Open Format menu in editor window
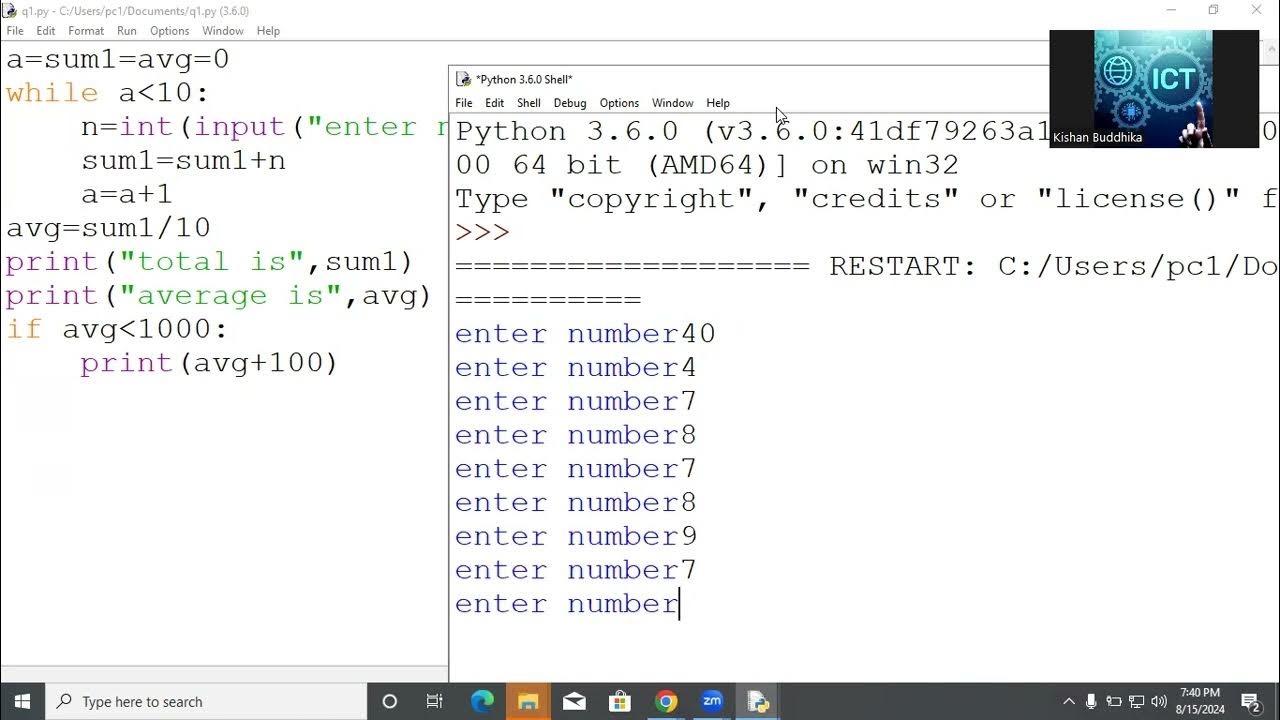 coord(86,31)
